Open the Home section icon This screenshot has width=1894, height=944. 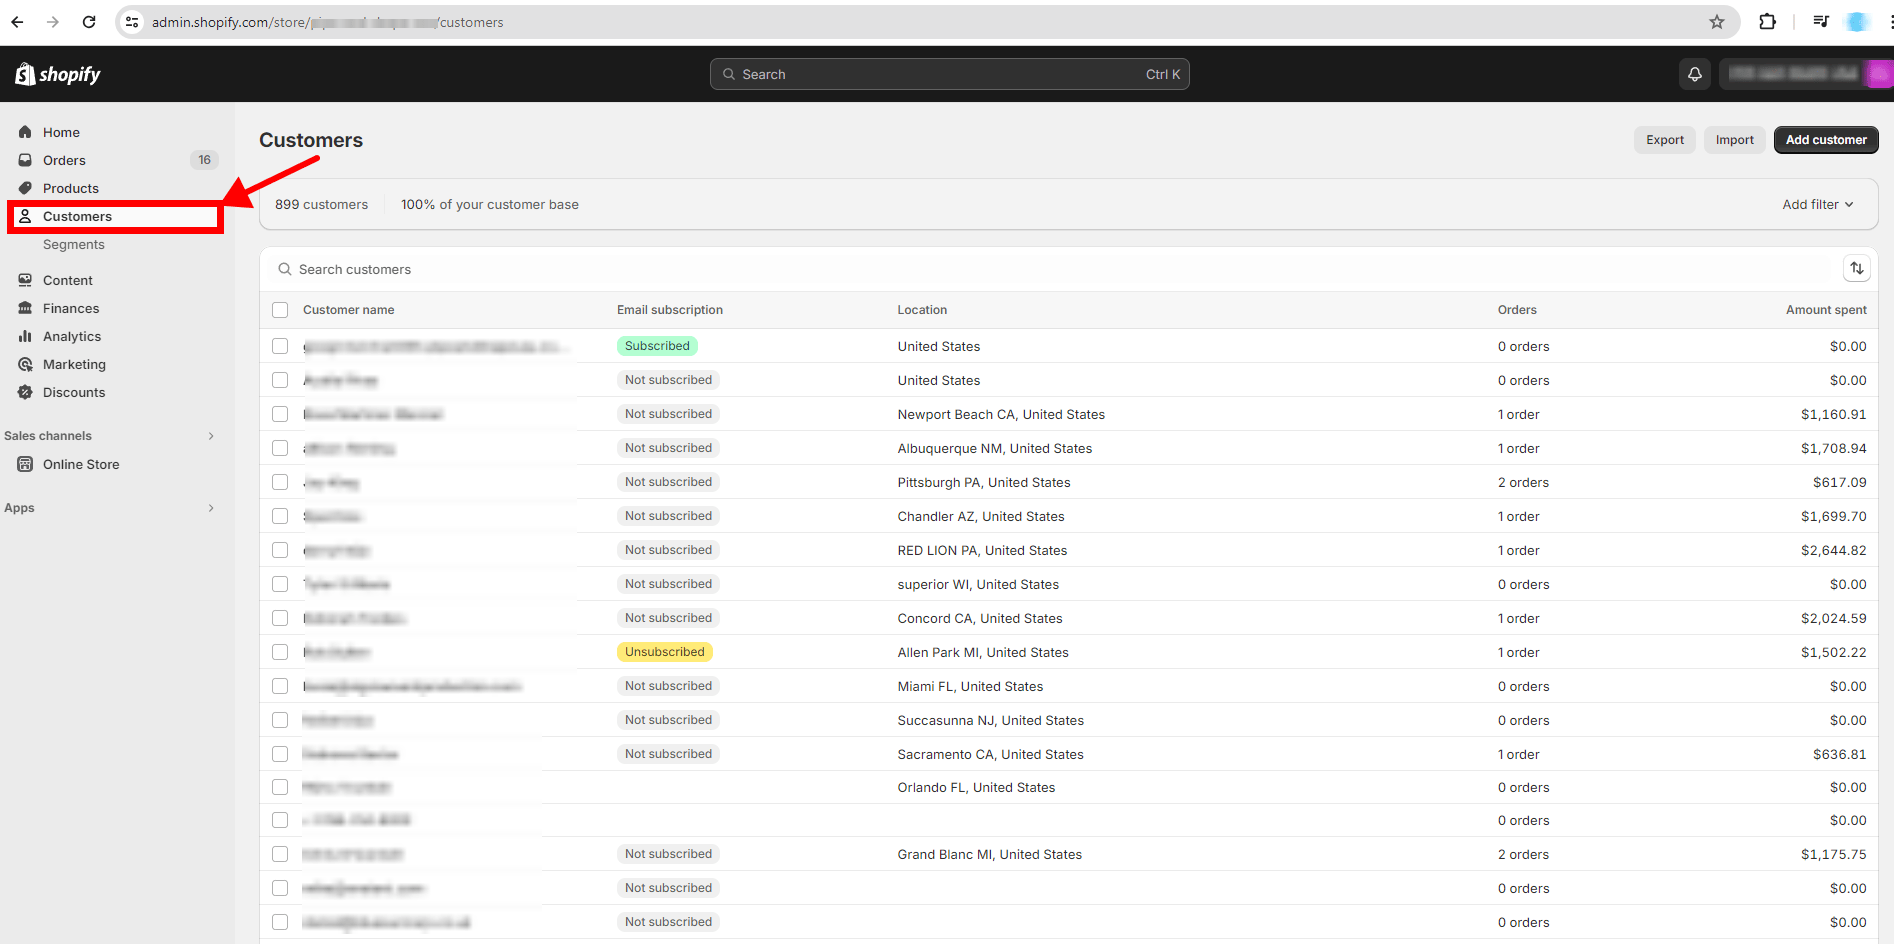click(26, 131)
